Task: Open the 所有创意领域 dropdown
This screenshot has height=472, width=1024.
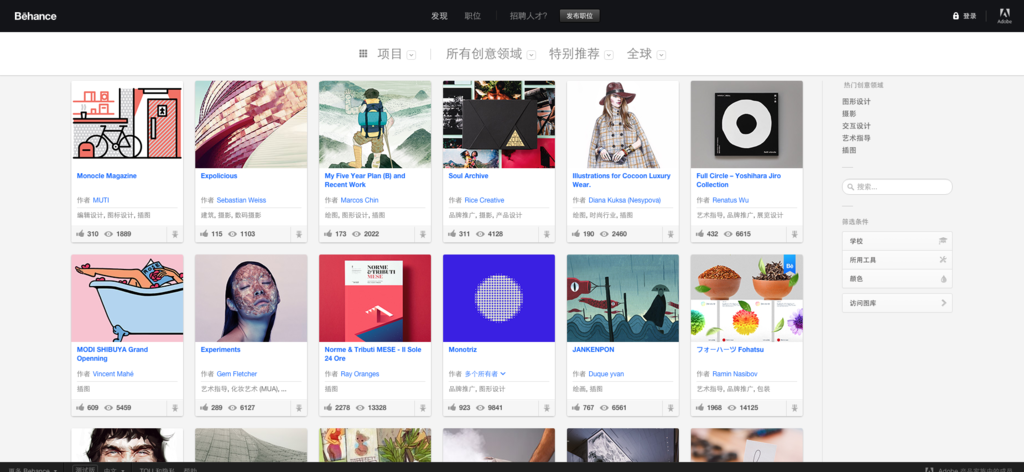Action: point(532,55)
